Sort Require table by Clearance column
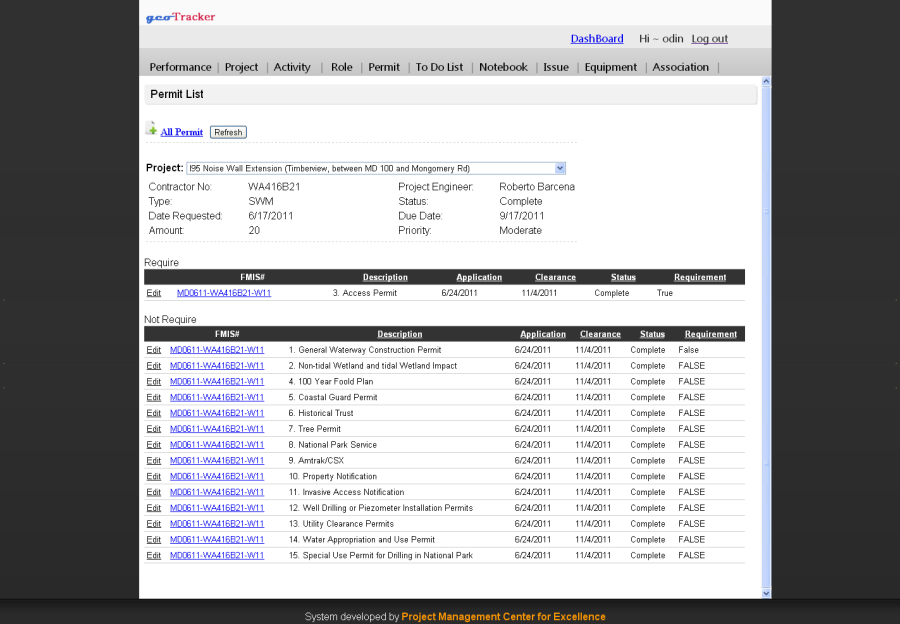 [x=555, y=277]
